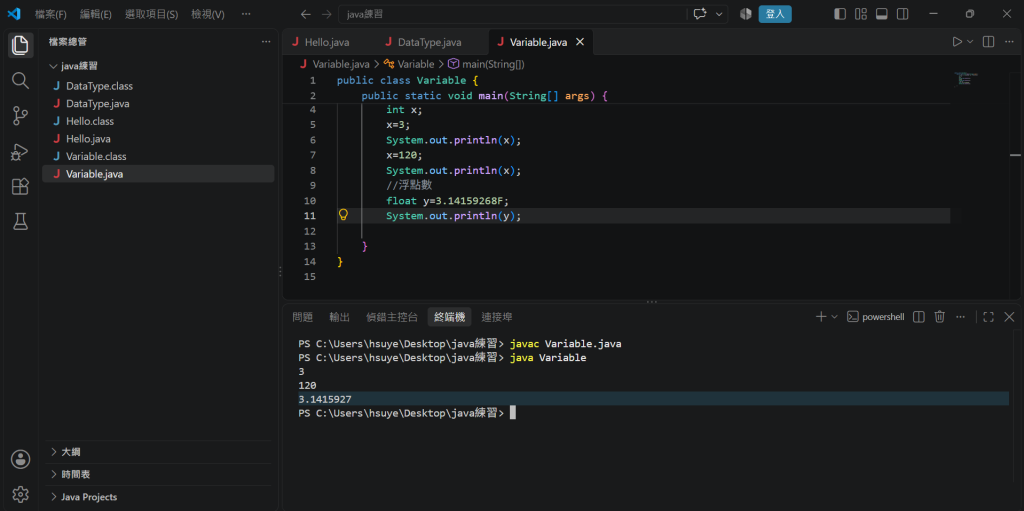Viewport: 1024px width, 511px height.
Task: Switch to the 偵錯主控台 debug console tab
Action: click(392, 317)
